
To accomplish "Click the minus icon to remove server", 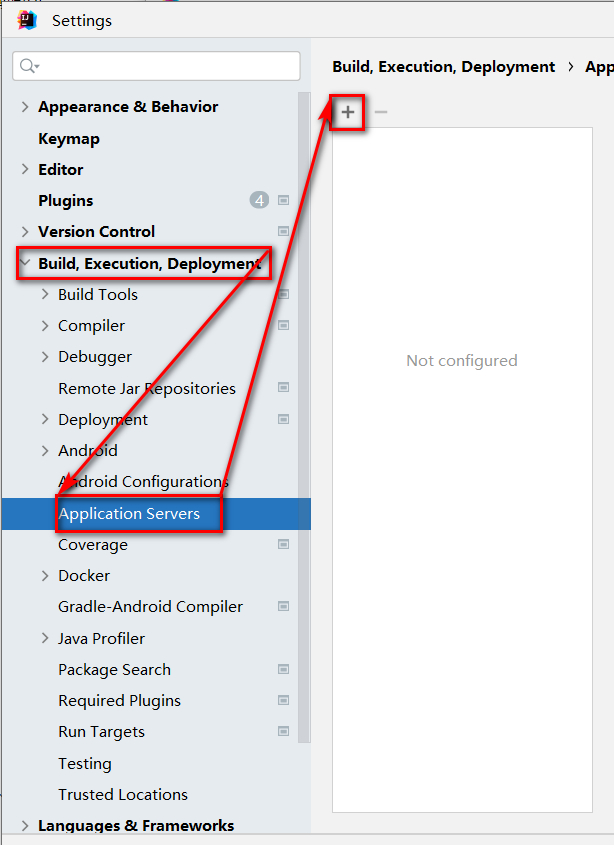I will click(380, 113).
